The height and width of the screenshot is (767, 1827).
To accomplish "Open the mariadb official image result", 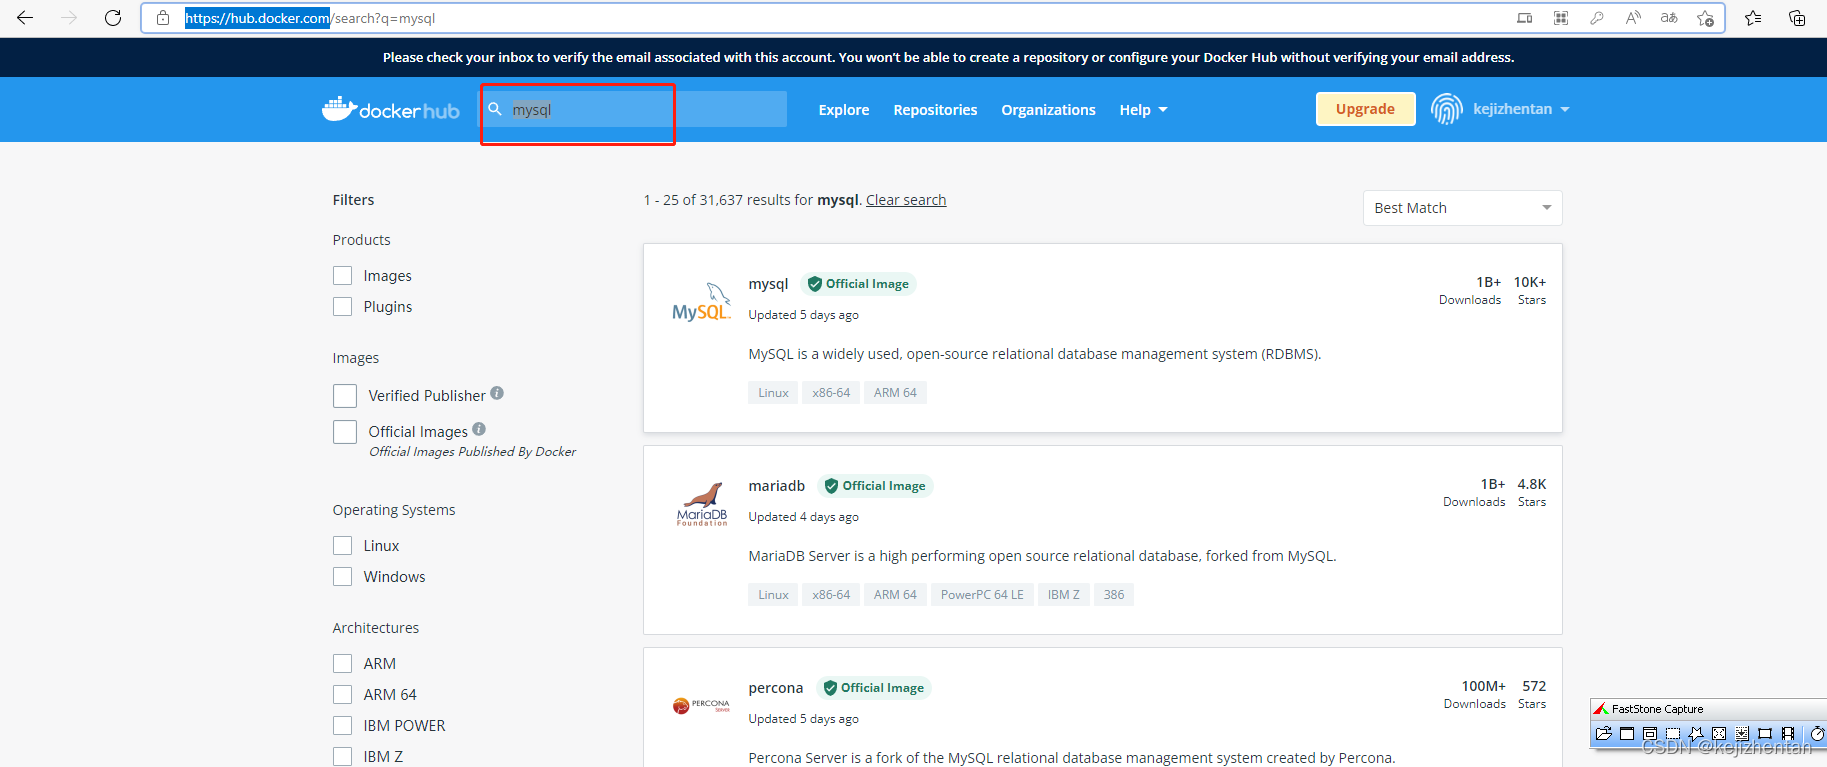I will pyautogui.click(x=776, y=486).
